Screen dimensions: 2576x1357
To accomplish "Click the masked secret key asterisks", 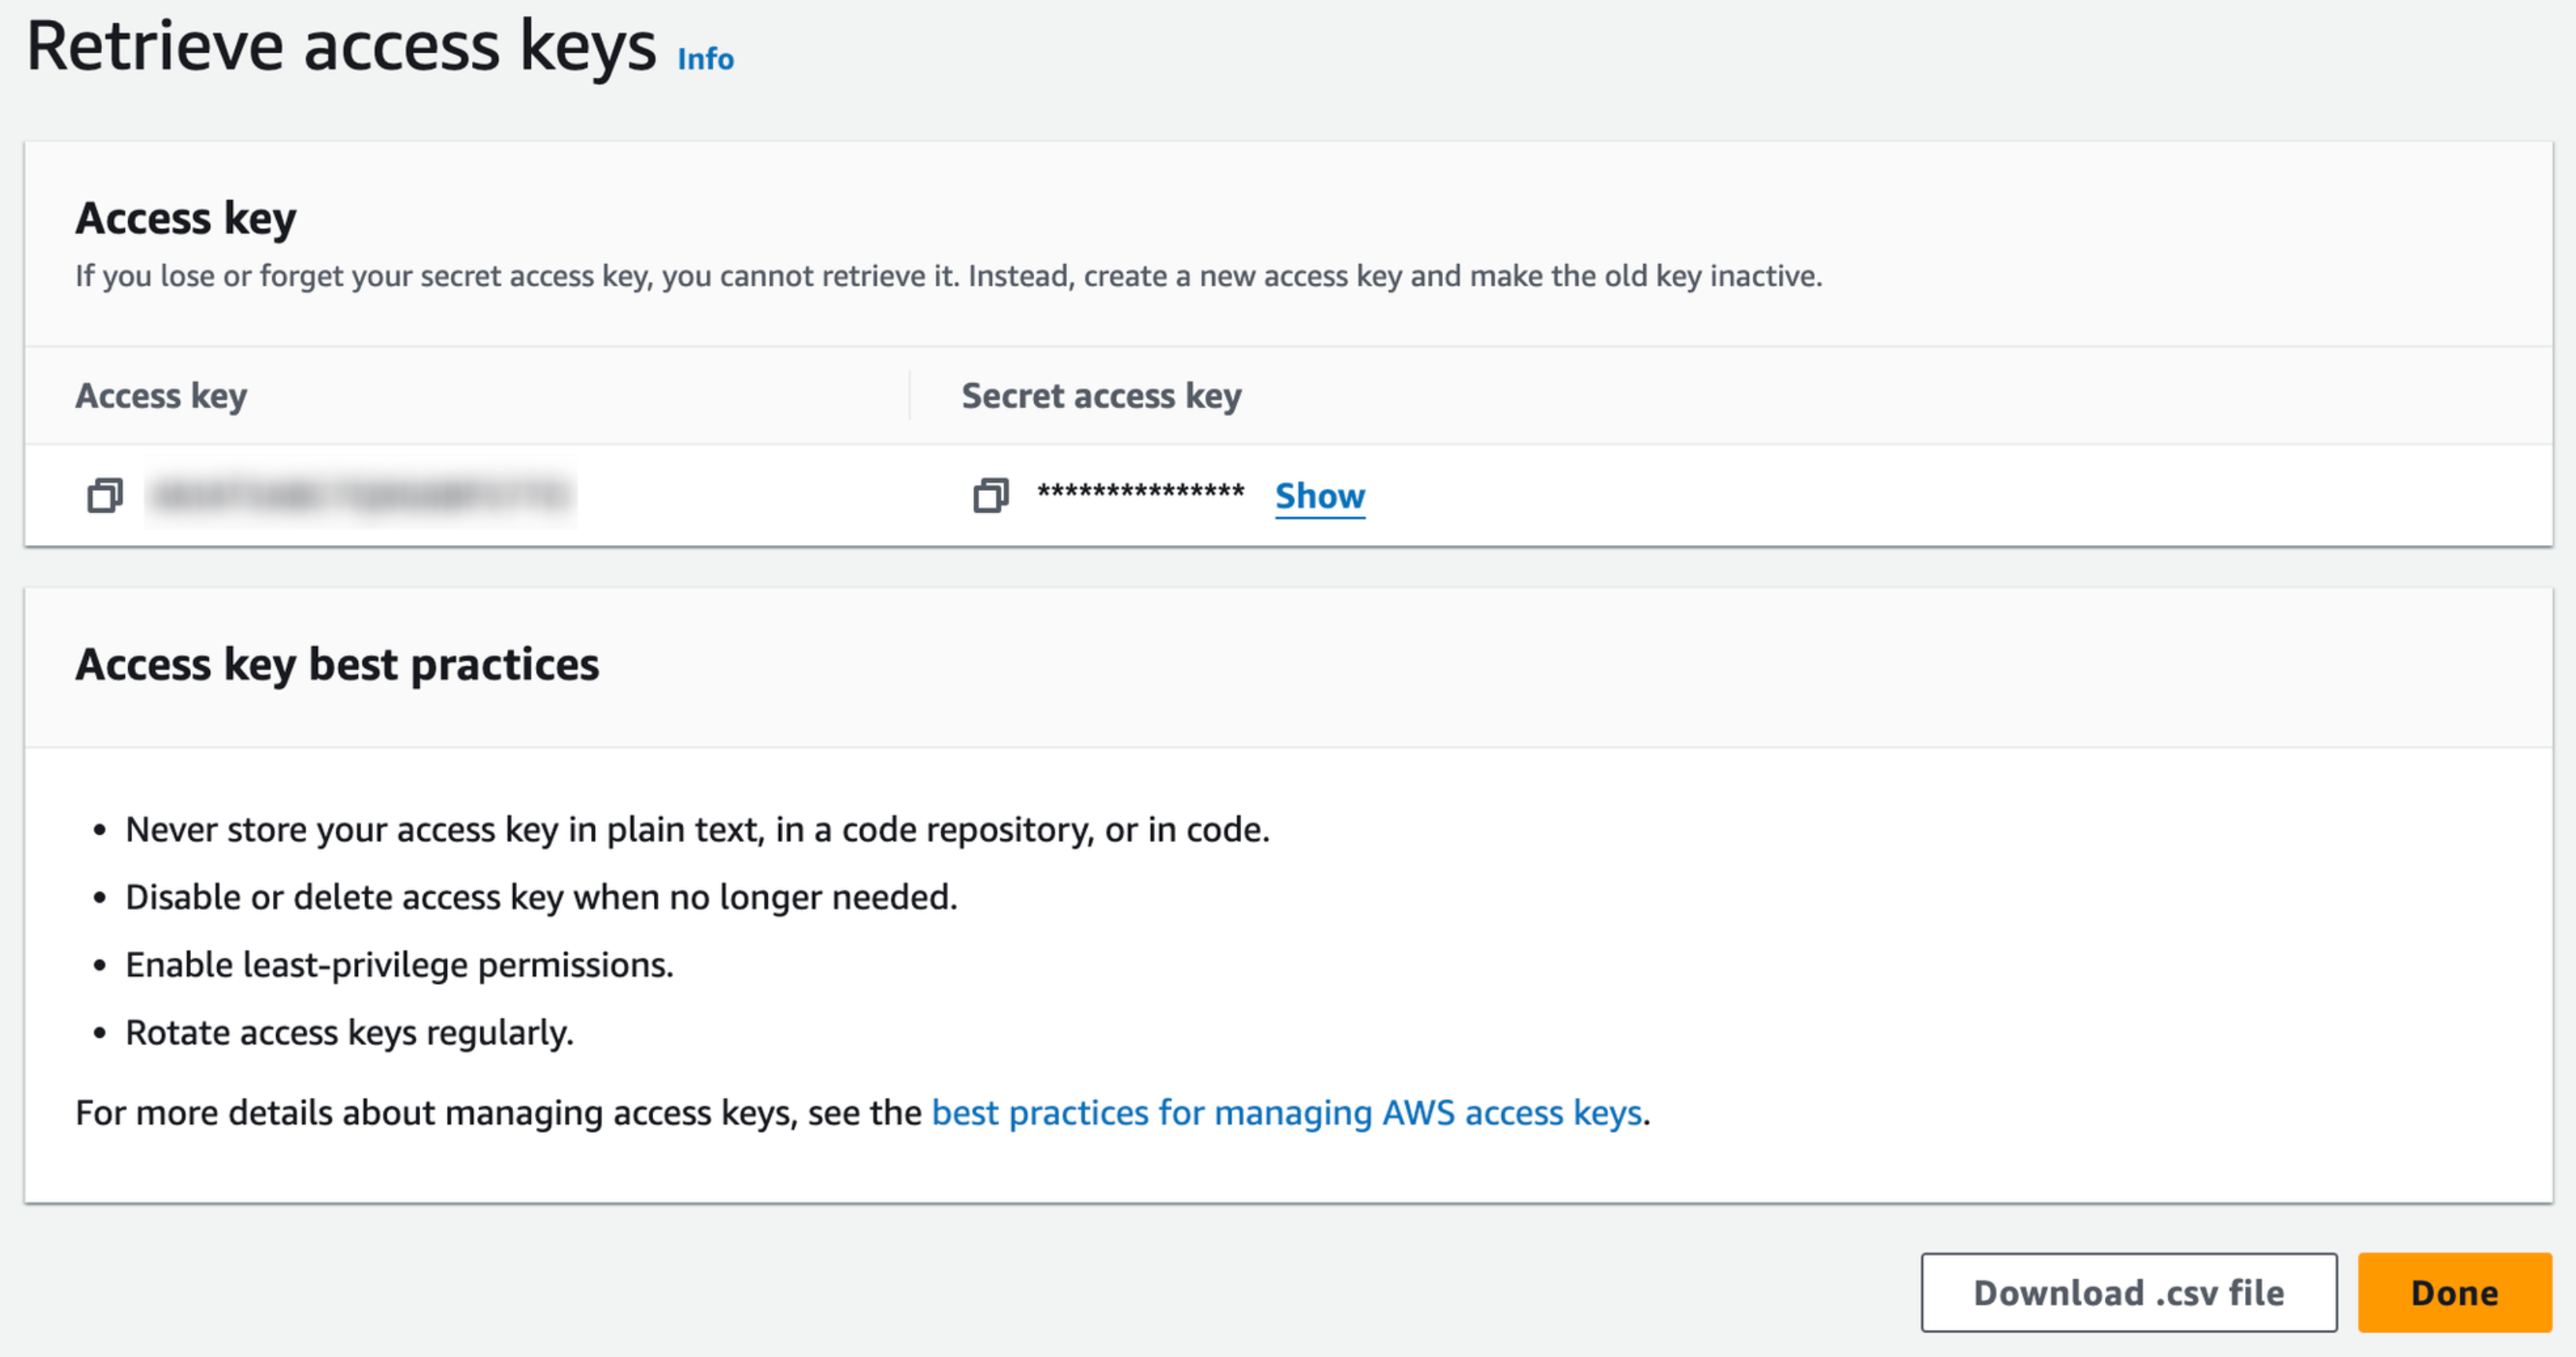I will (1140, 493).
